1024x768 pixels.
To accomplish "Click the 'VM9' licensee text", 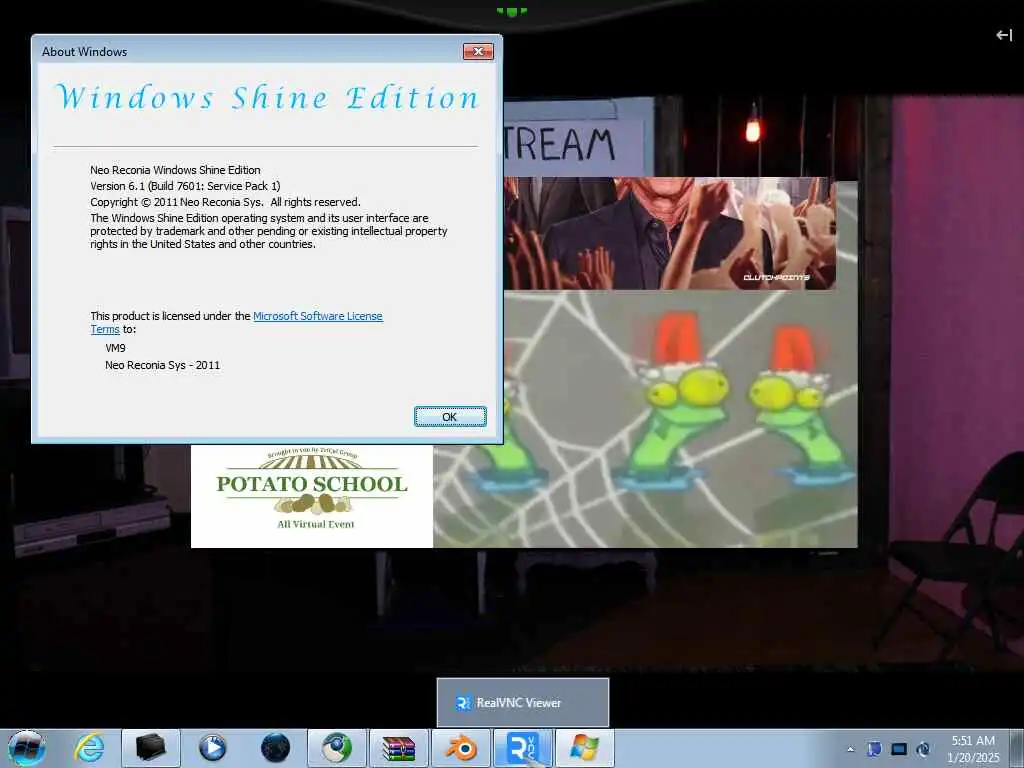I will (116, 348).
